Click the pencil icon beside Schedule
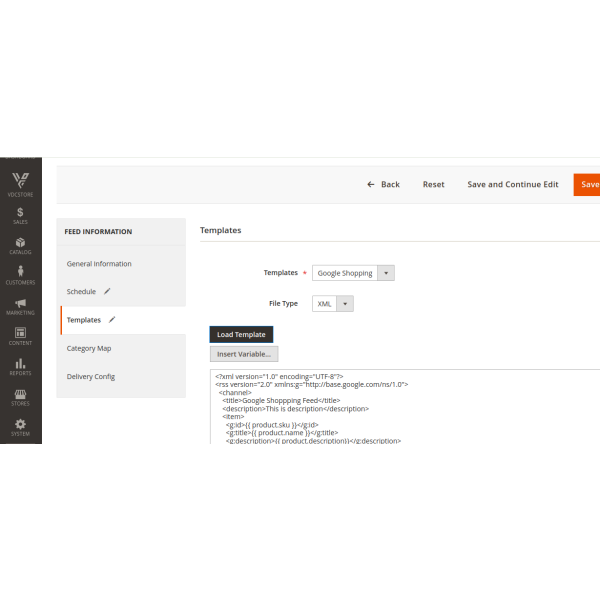The height and width of the screenshot is (600, 600). [107, 292]
